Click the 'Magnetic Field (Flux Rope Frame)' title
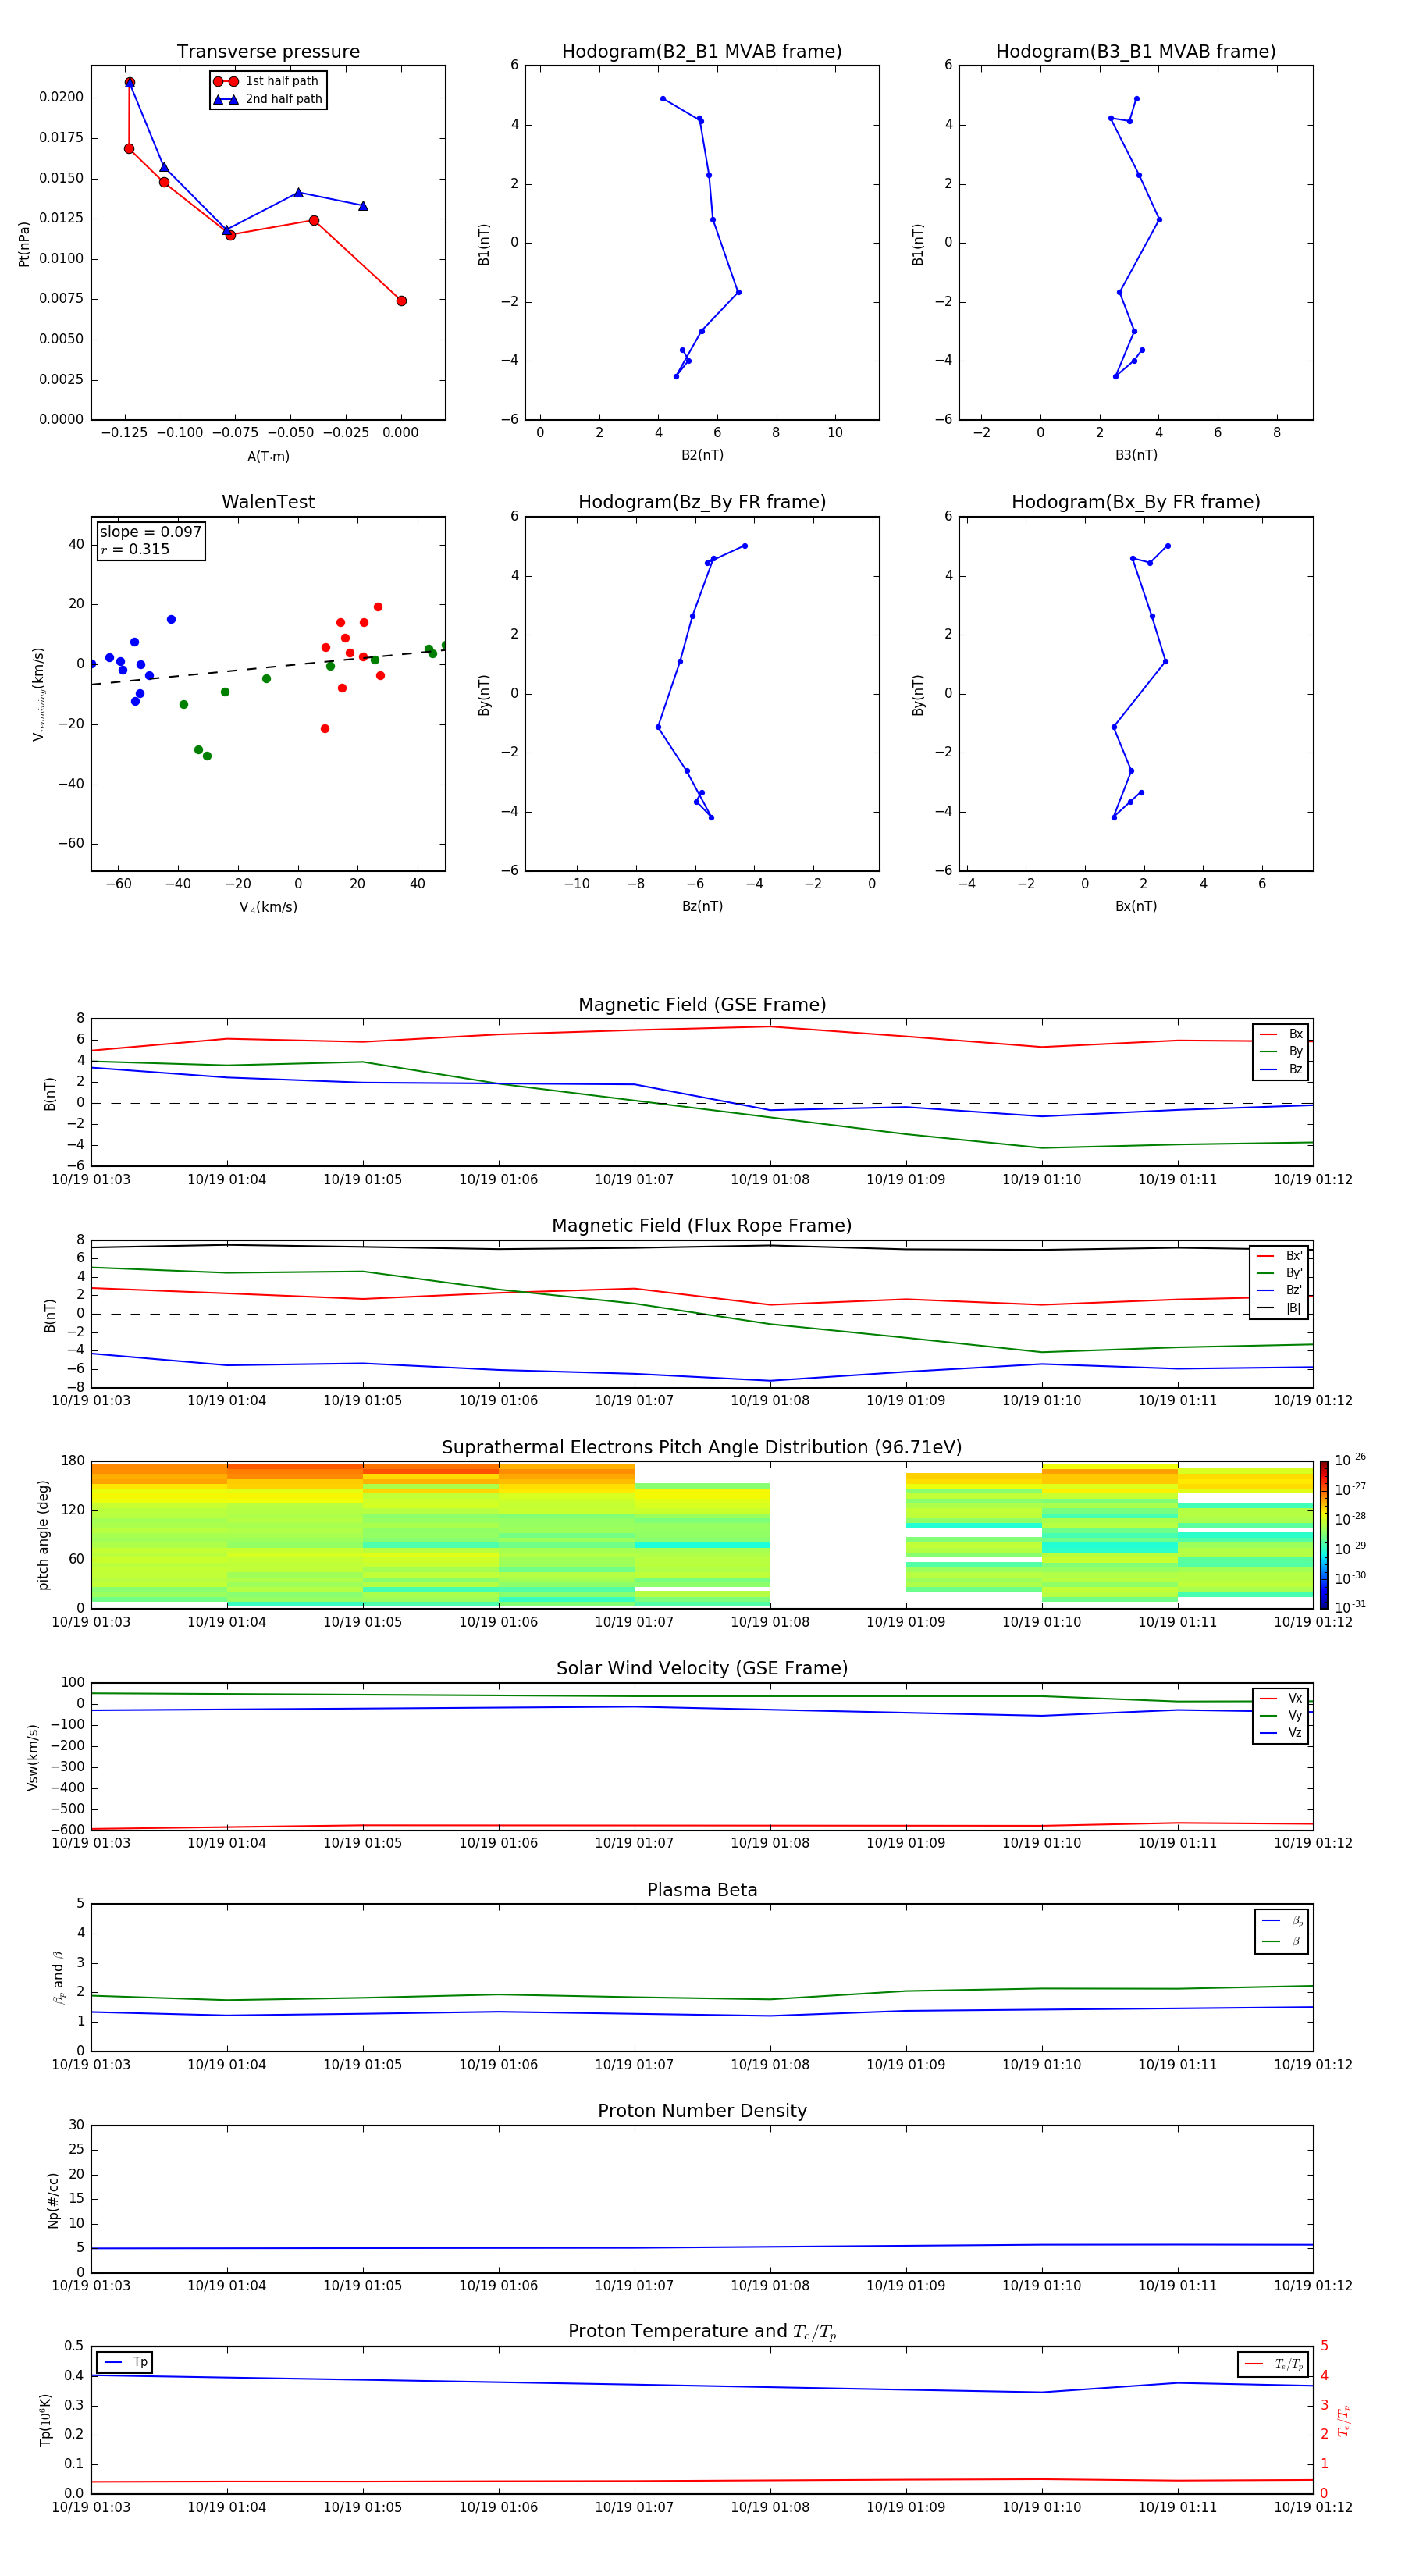1405x2576 pixels. 702,1226
